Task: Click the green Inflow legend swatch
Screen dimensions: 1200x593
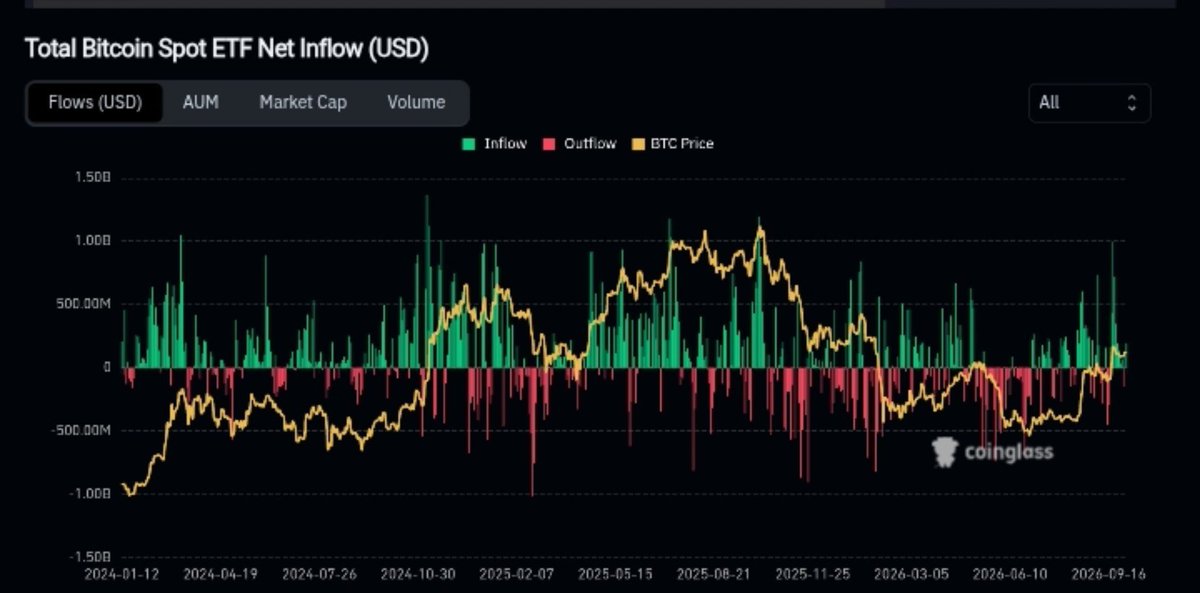Action: coord(467,144)
